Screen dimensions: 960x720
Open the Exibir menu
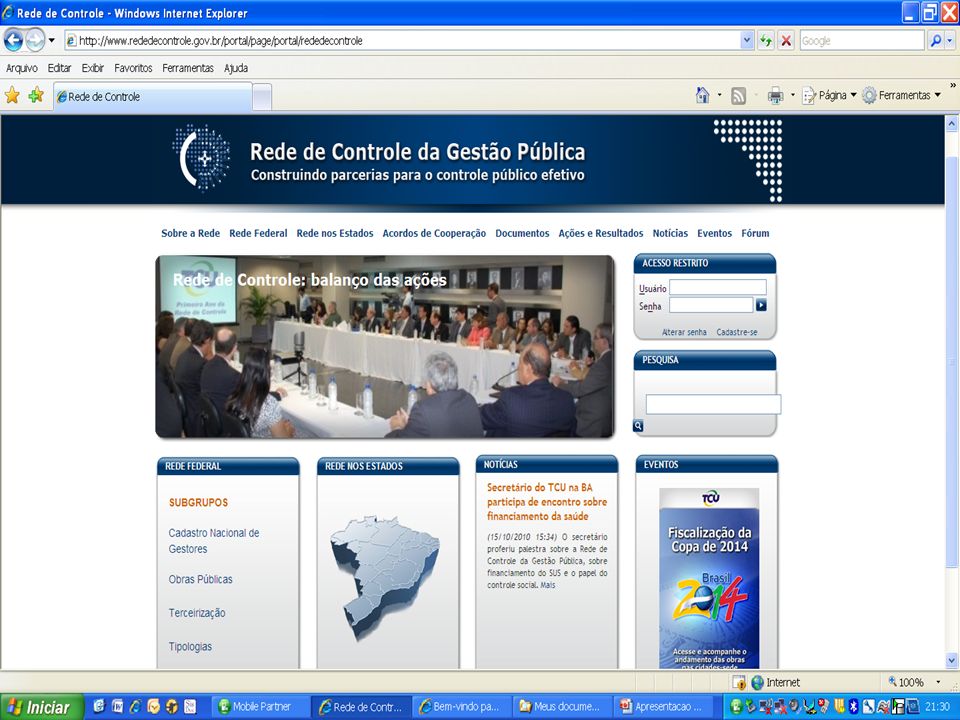tap(92, 68)
